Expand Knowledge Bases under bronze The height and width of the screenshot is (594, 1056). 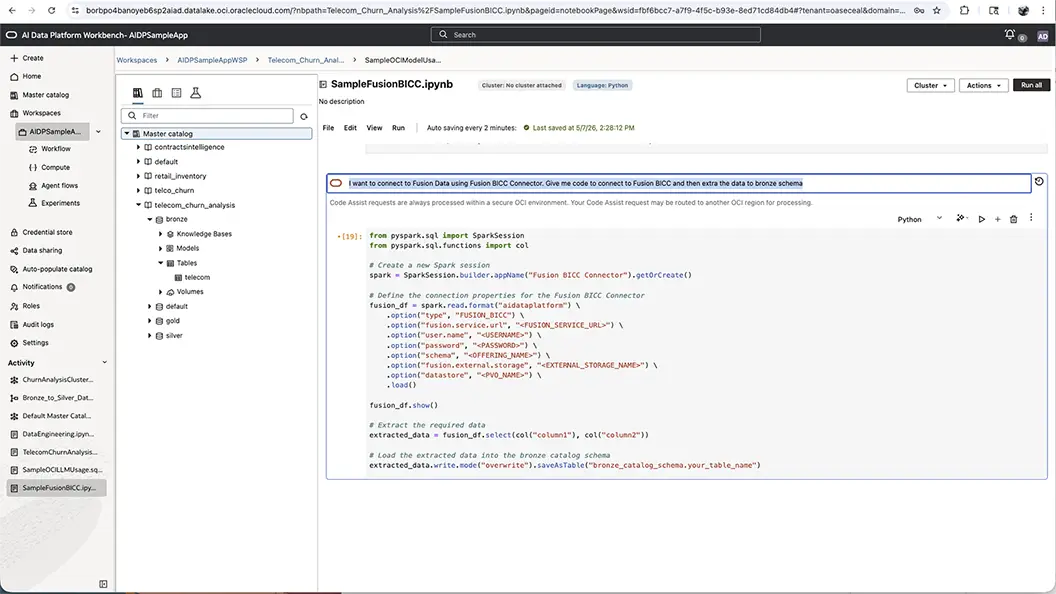pos(160,234)
